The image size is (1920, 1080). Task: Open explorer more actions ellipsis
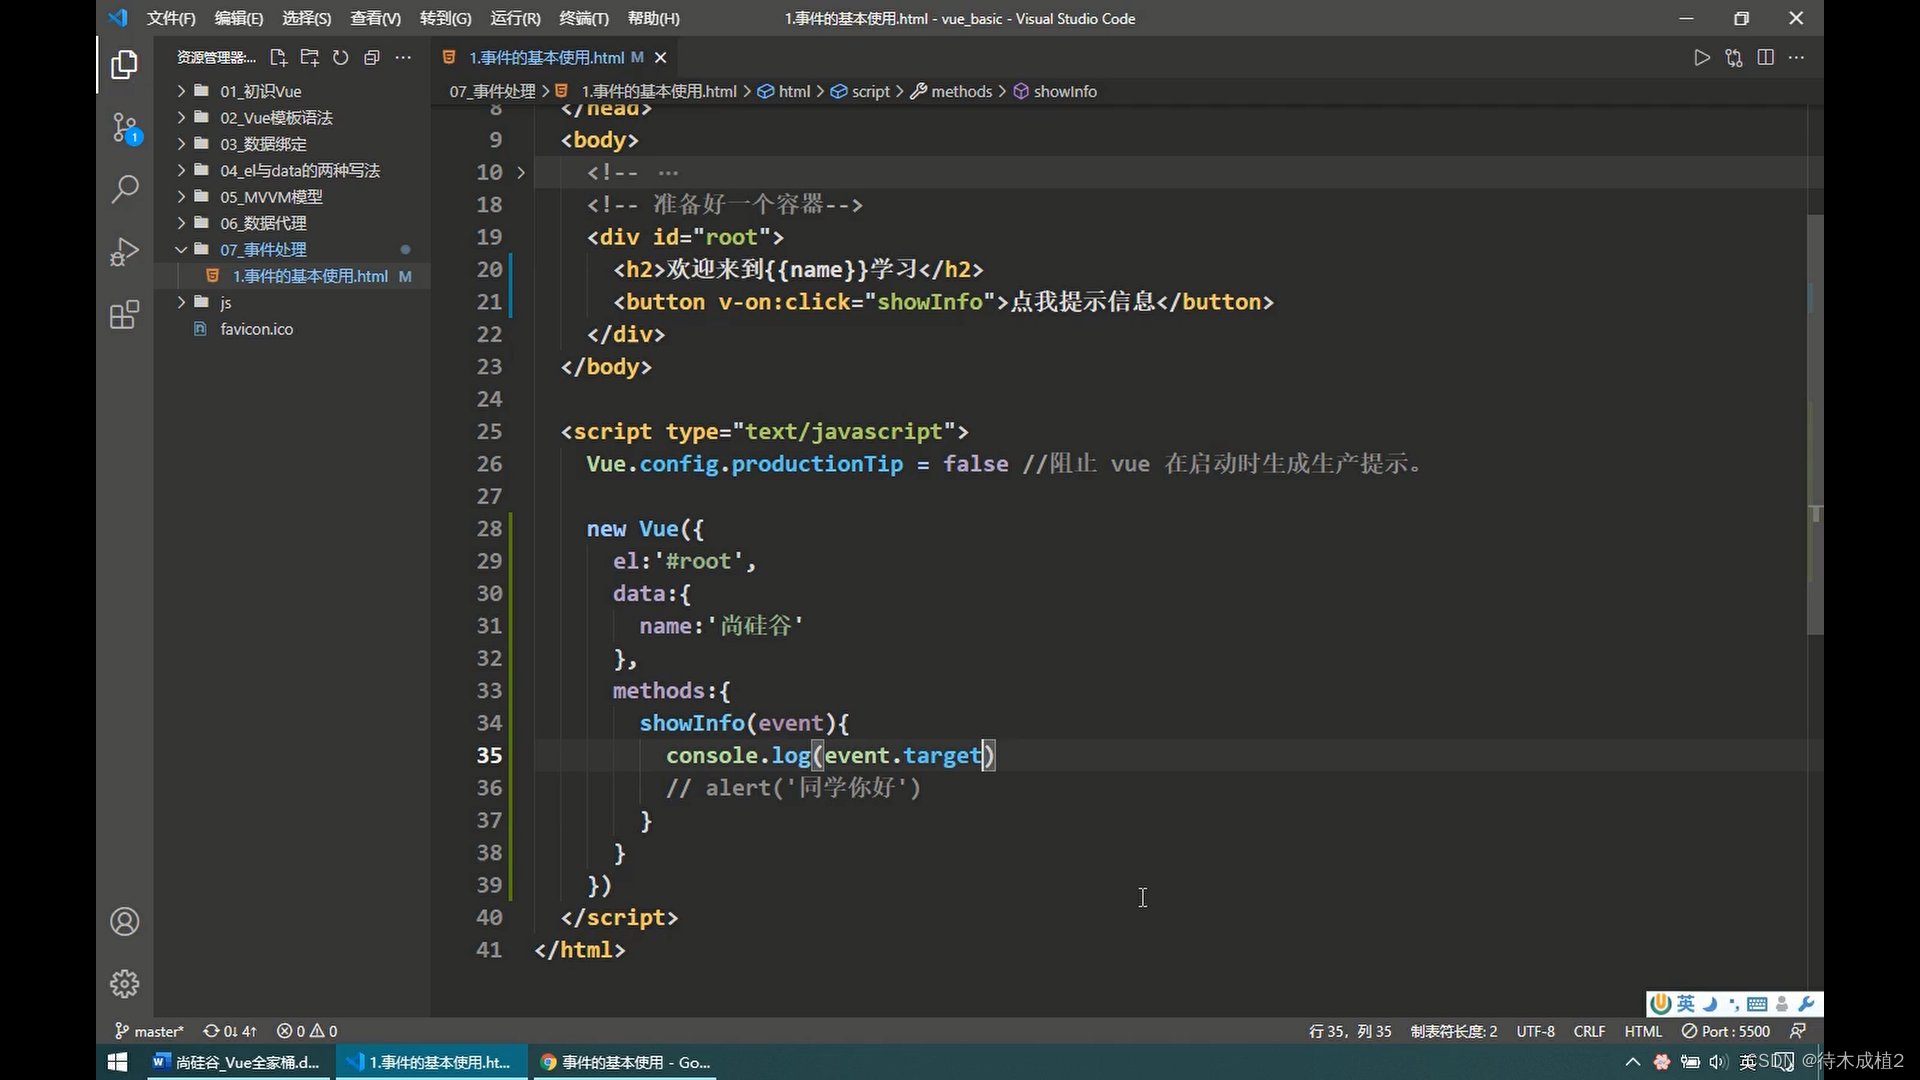tap(403, 57)
